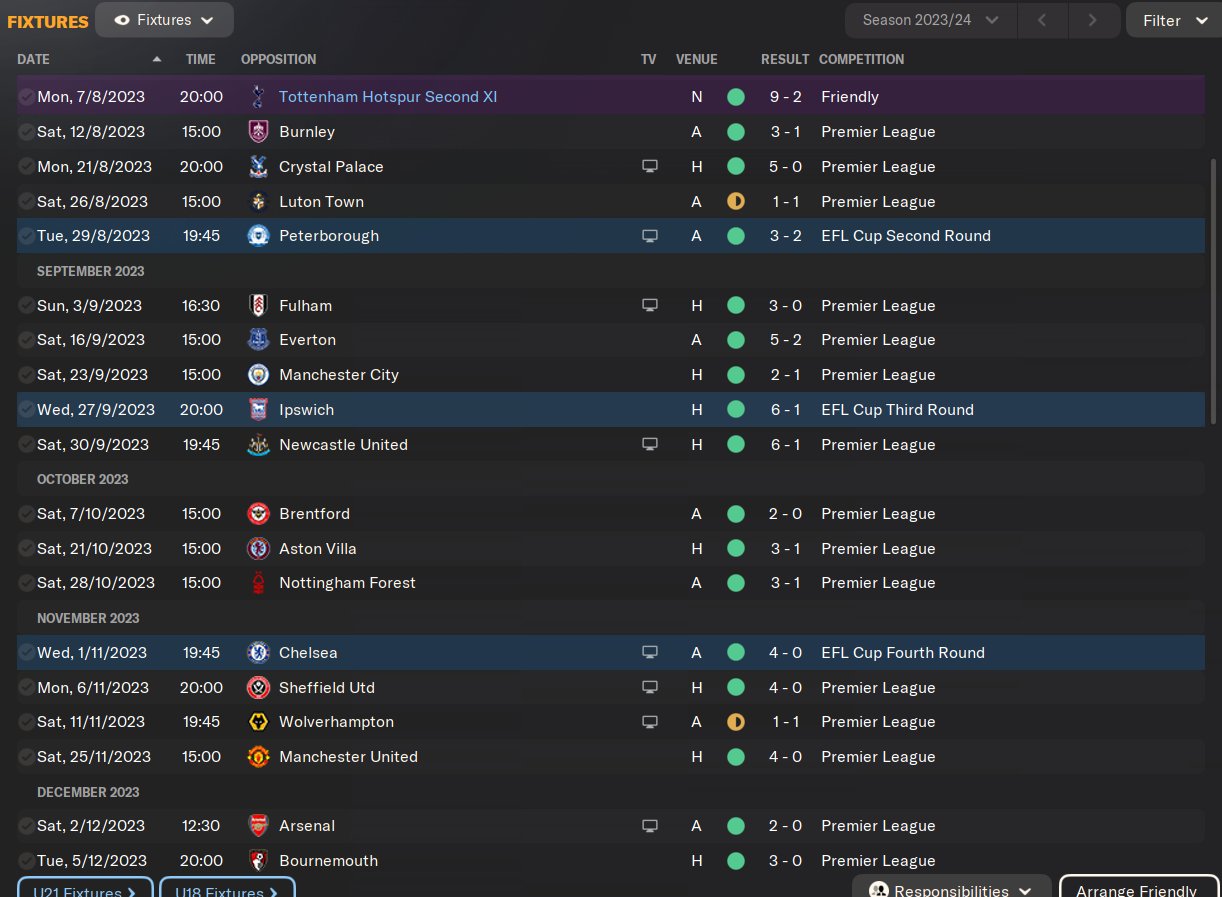Go to next season arrow button

(x=1092, y=20)
